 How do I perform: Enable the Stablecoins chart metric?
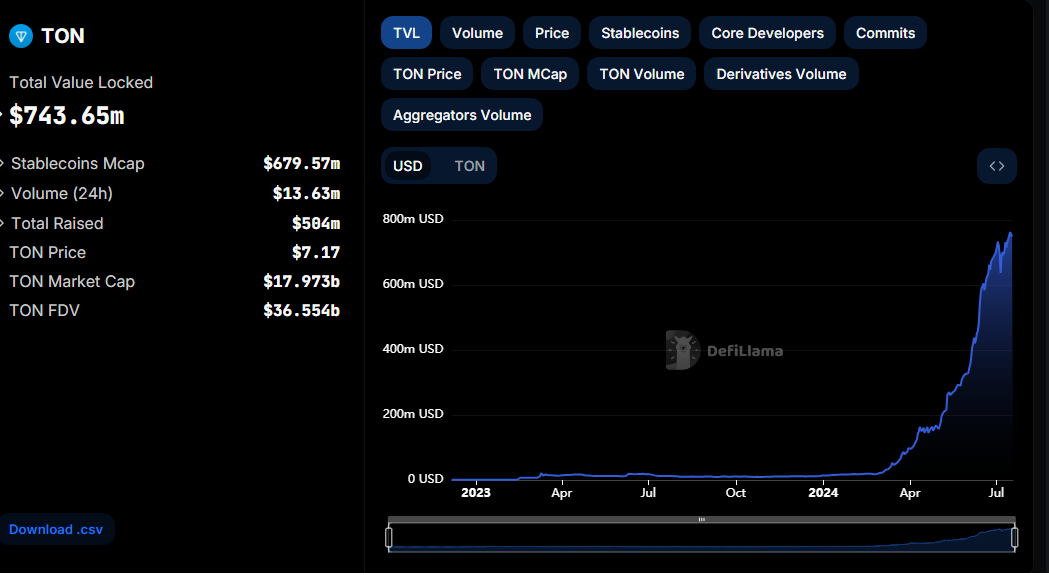(x=640, y=33)
